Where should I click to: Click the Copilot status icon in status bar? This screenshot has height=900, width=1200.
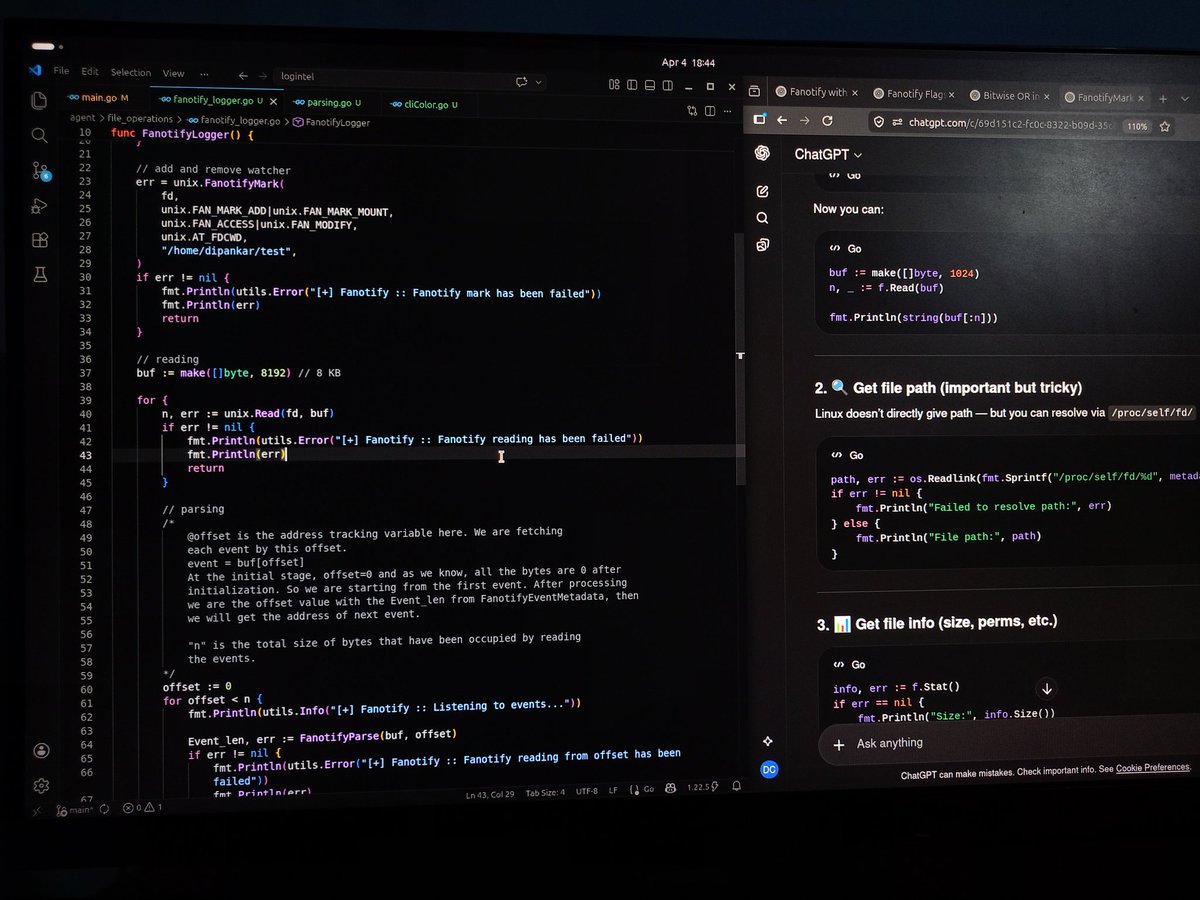pyautogui.click(x=671, y=789)
